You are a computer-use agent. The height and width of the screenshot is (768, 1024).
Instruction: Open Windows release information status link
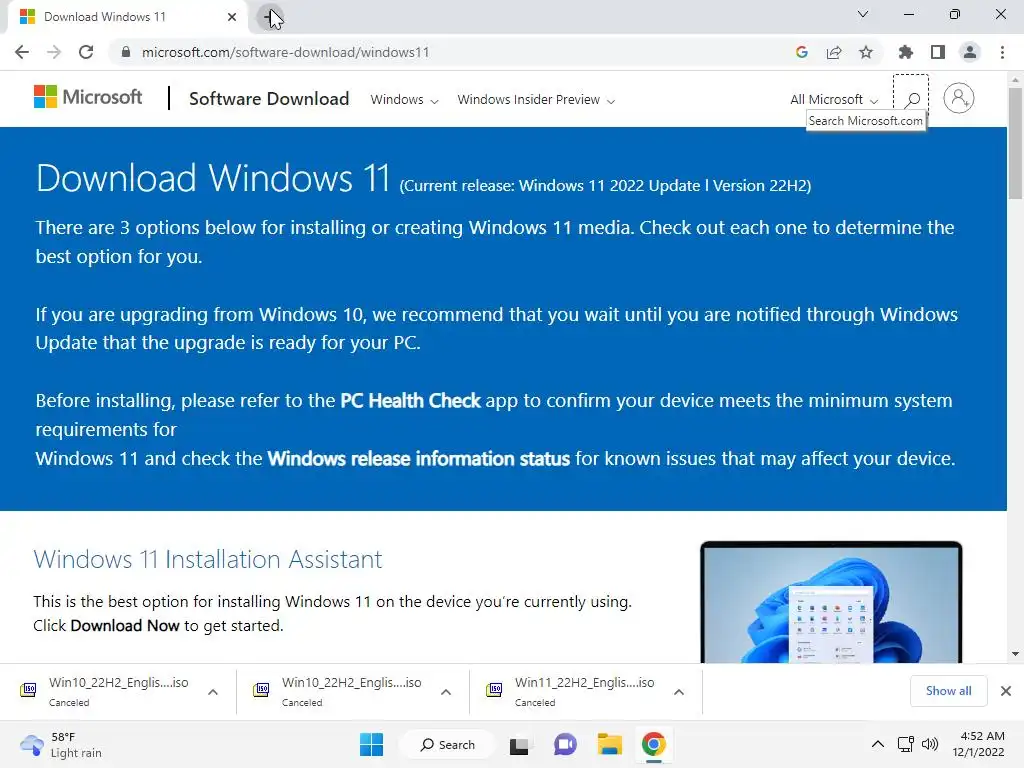(x=419, y=458)
